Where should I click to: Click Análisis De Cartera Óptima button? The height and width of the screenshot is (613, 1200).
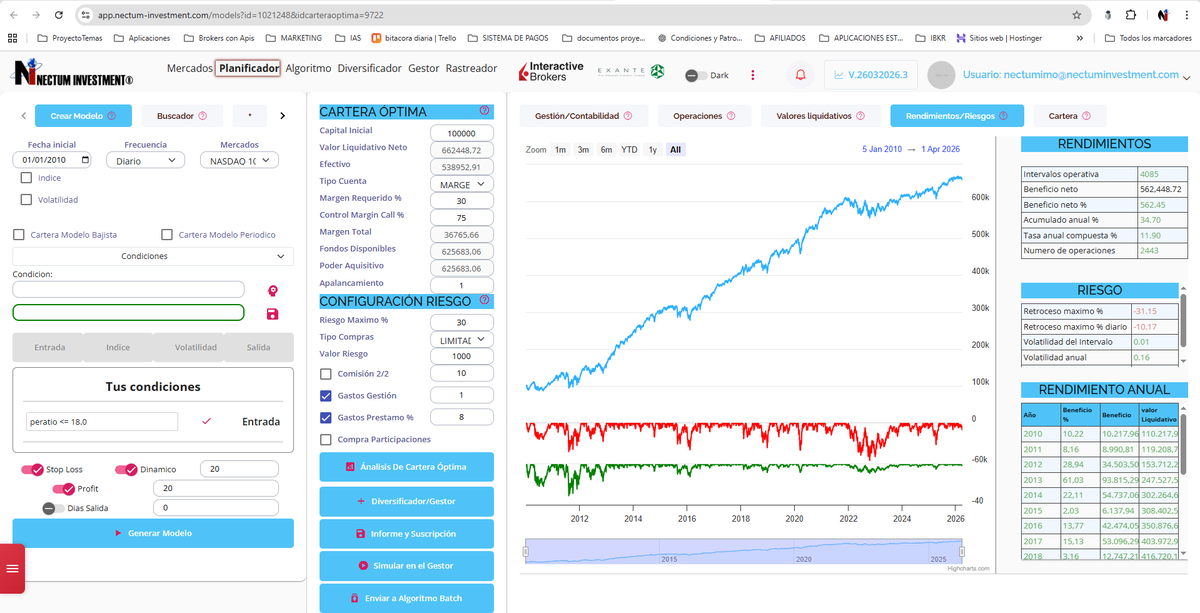pyautogui.click(x=406, y=467)
